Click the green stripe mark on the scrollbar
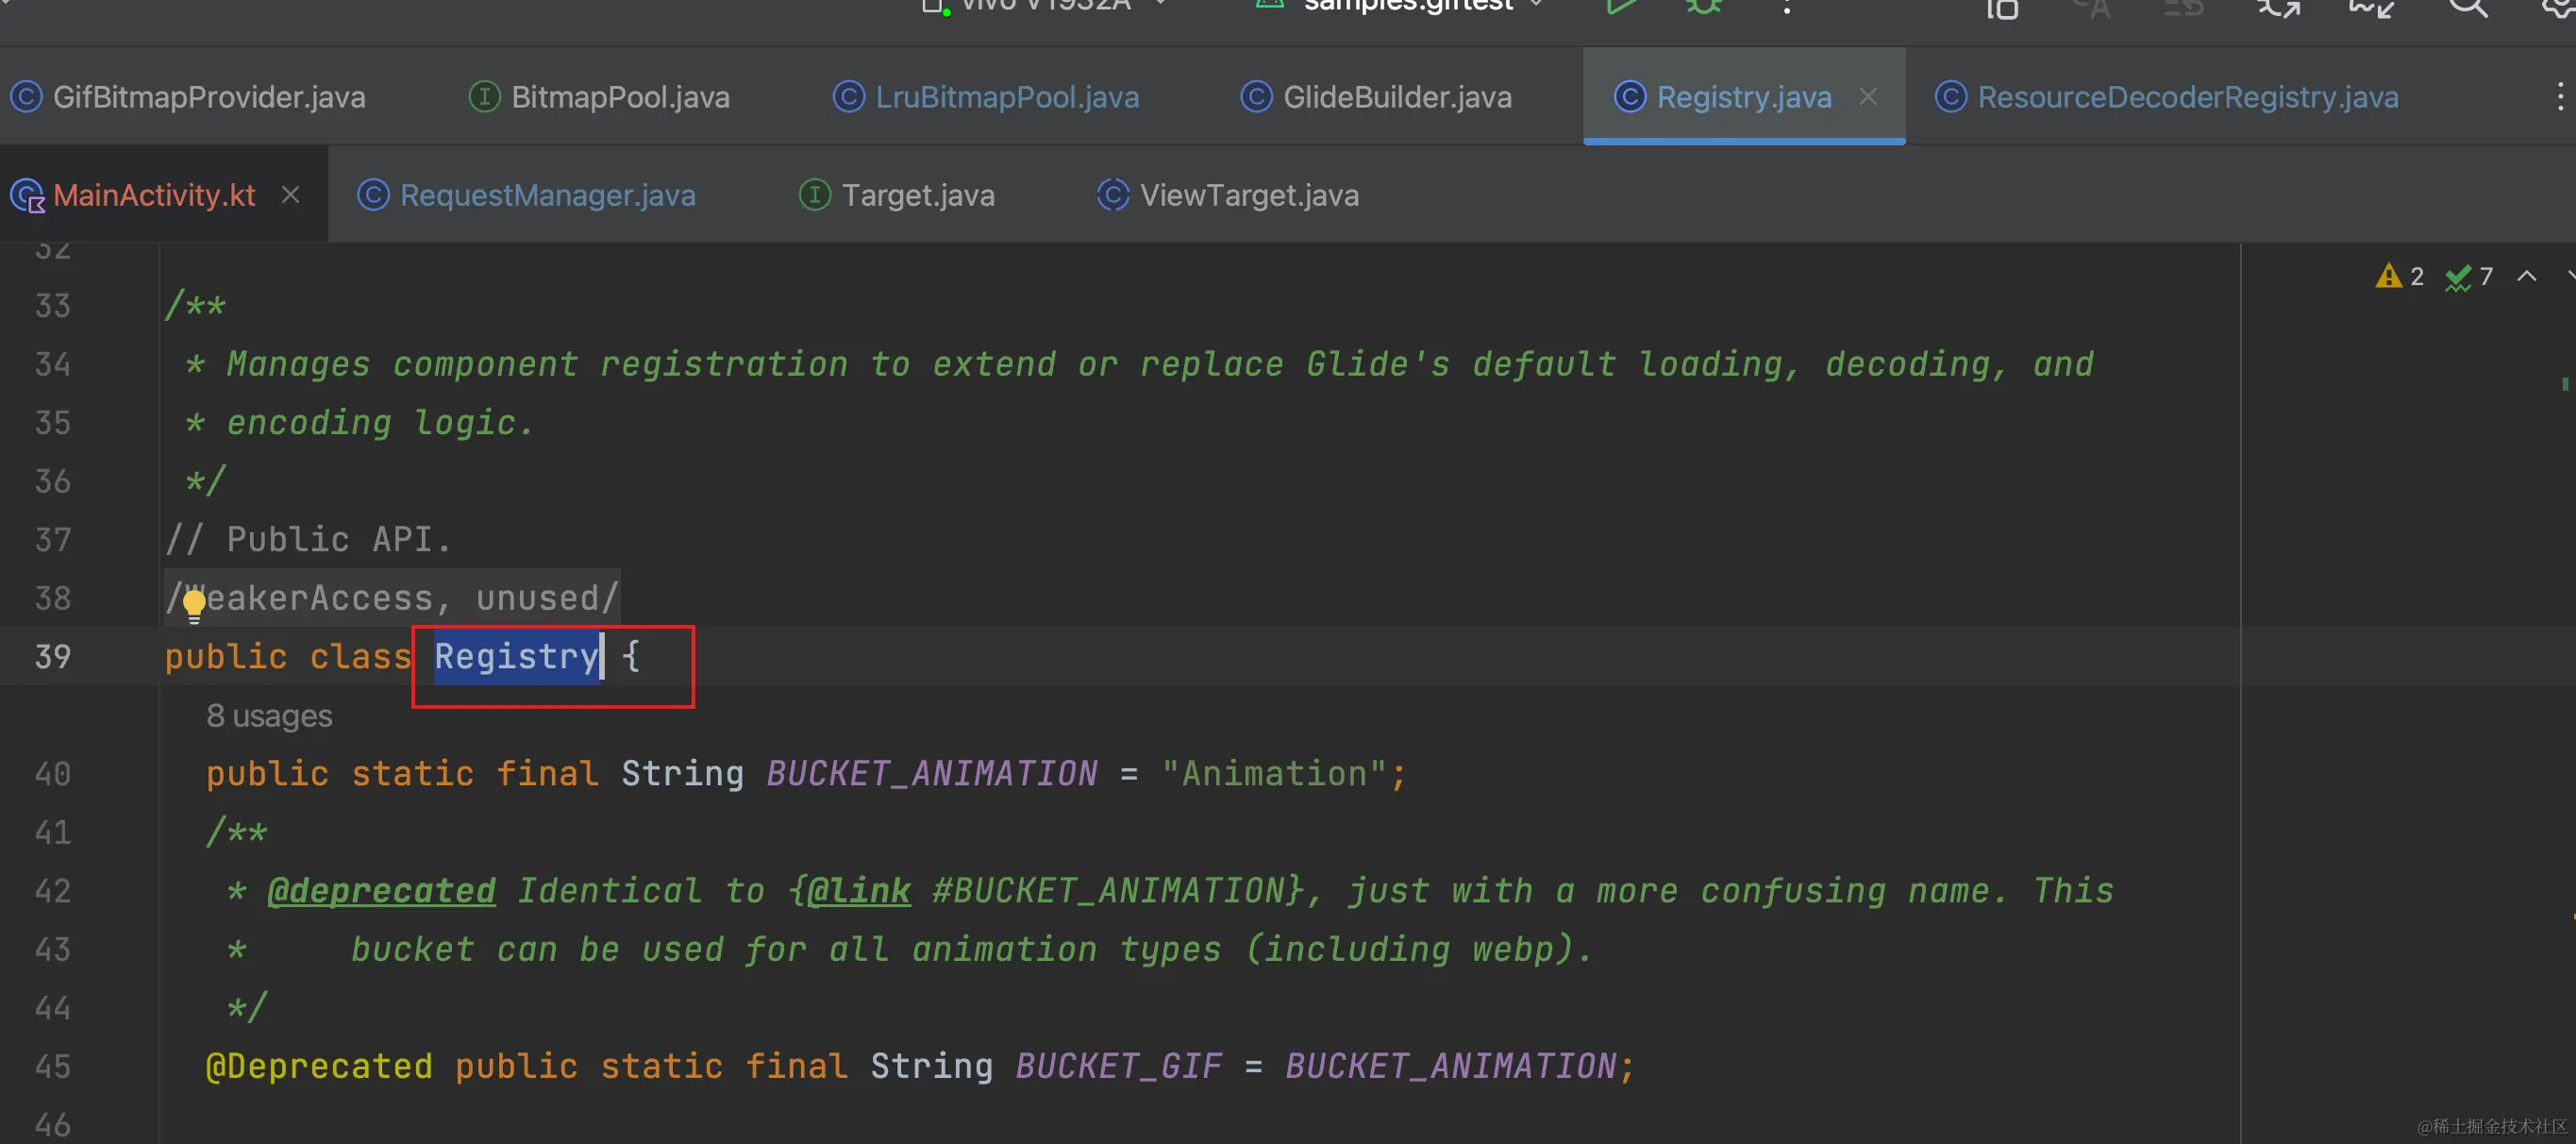 point(2565,384)
